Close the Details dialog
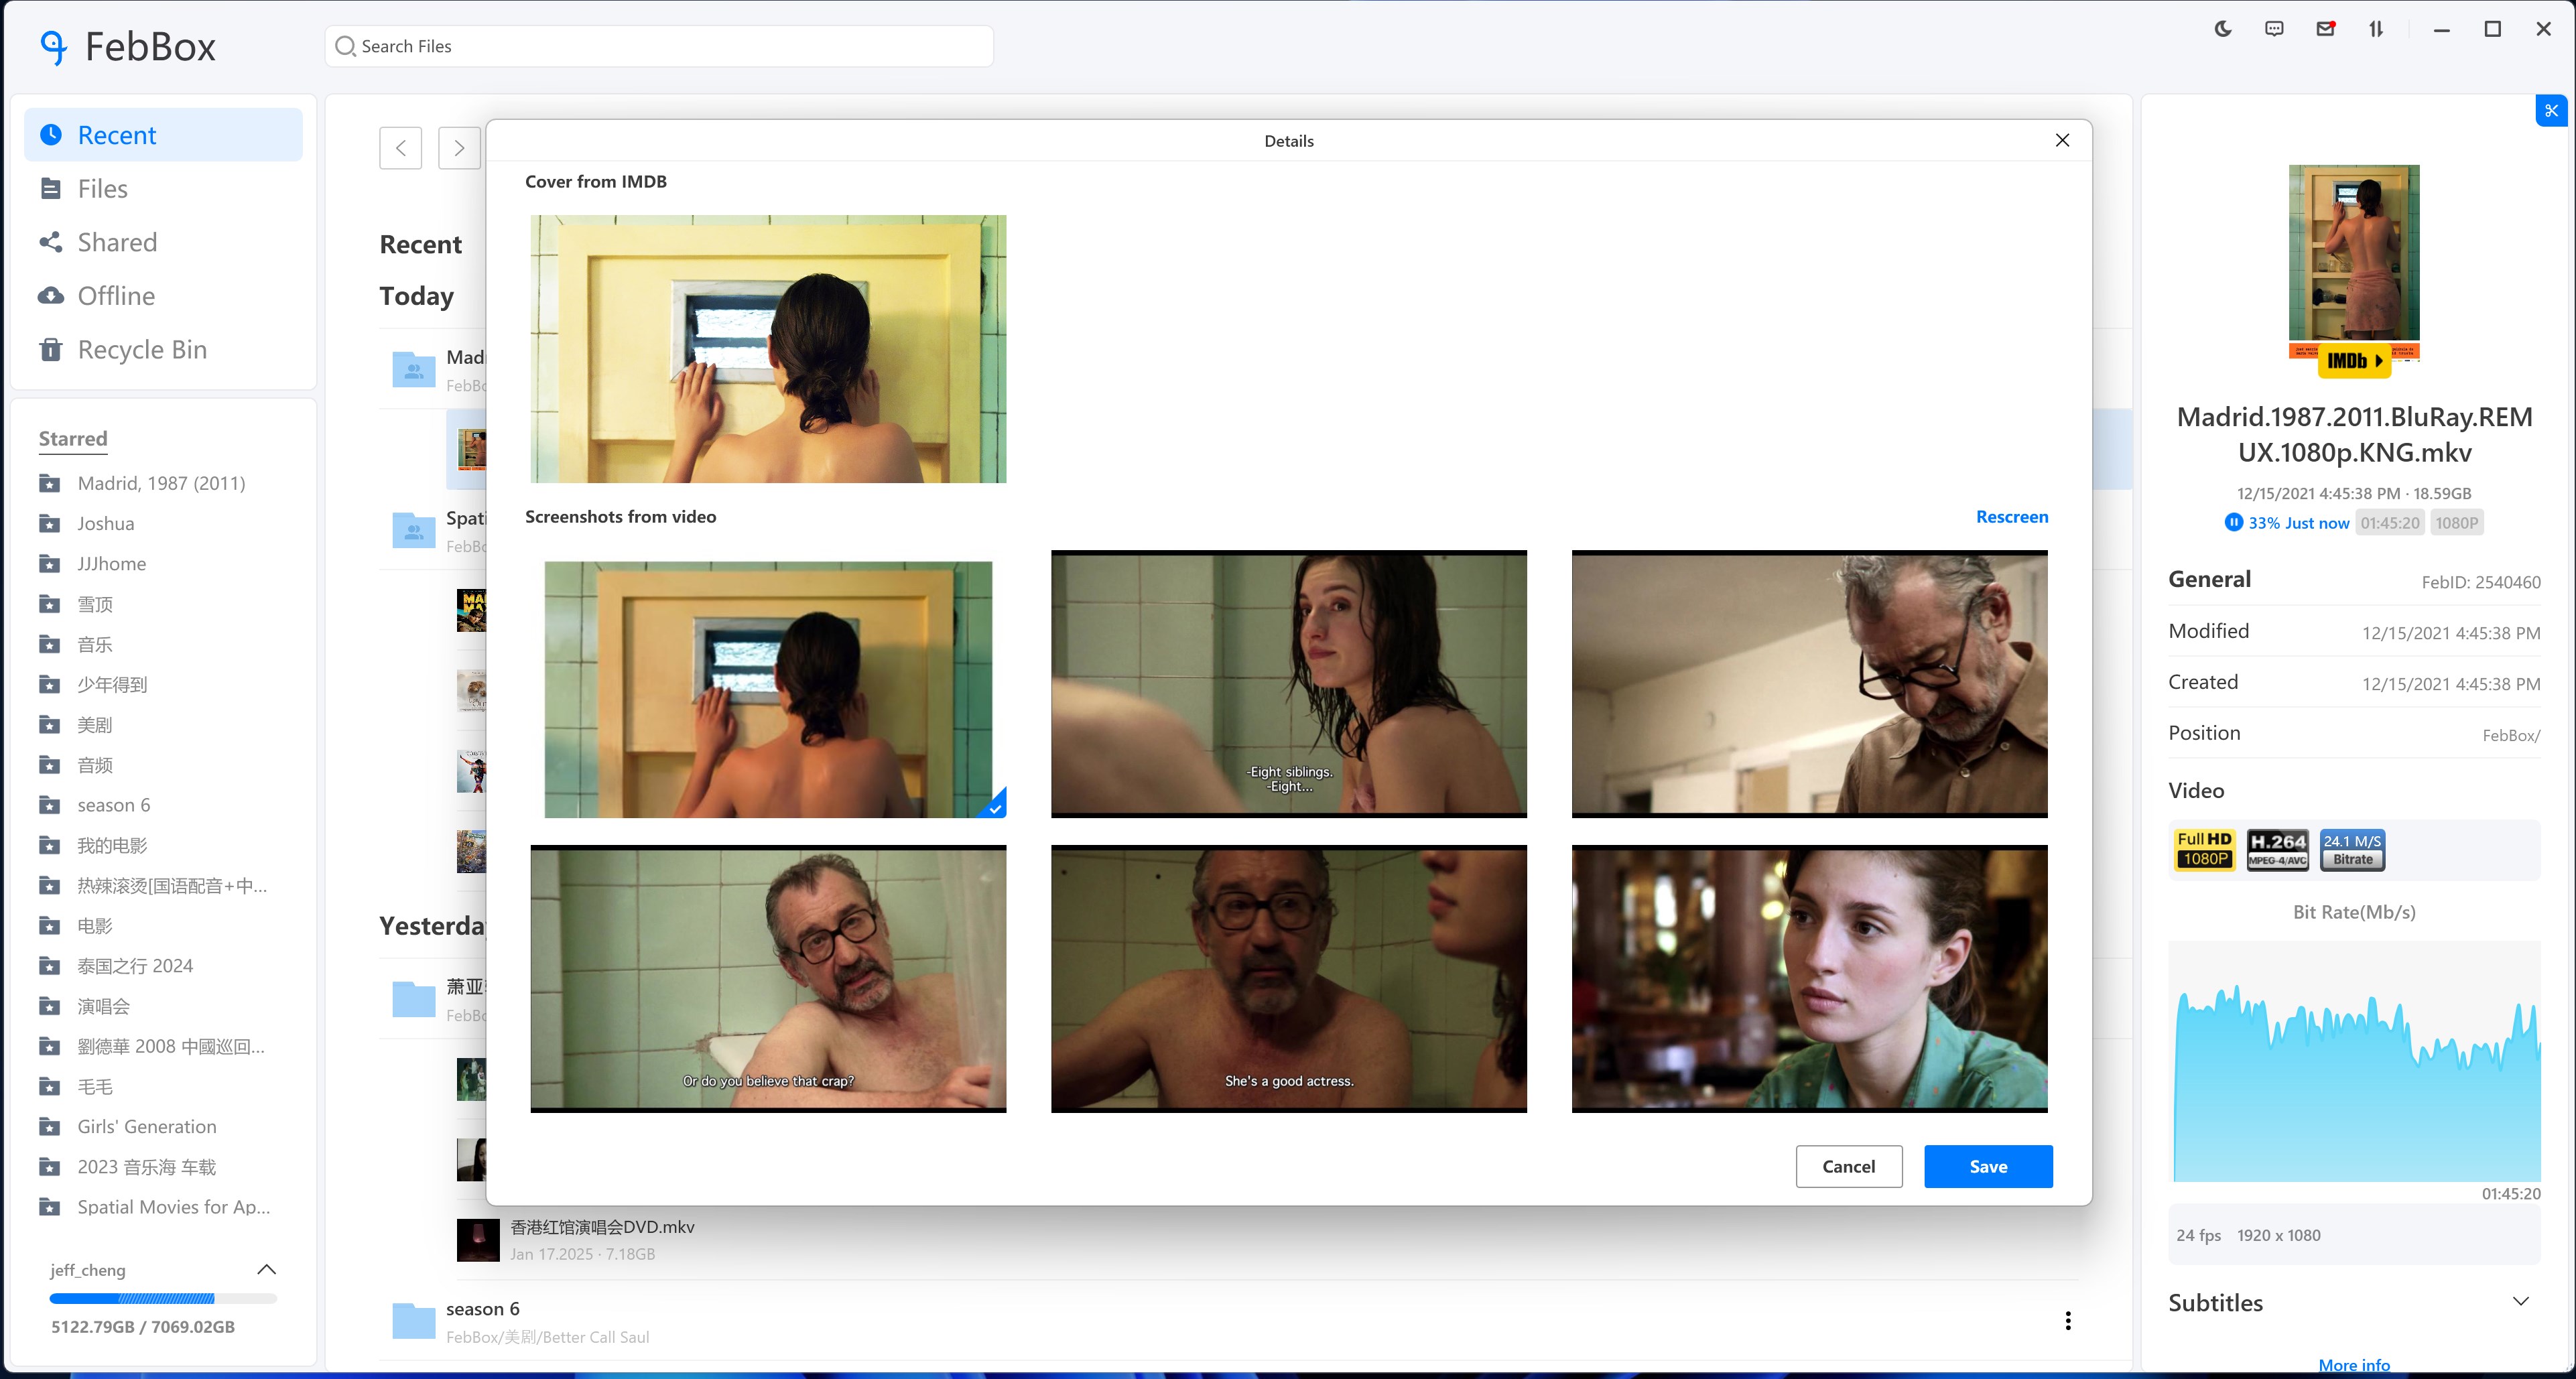 point(2062,140)
